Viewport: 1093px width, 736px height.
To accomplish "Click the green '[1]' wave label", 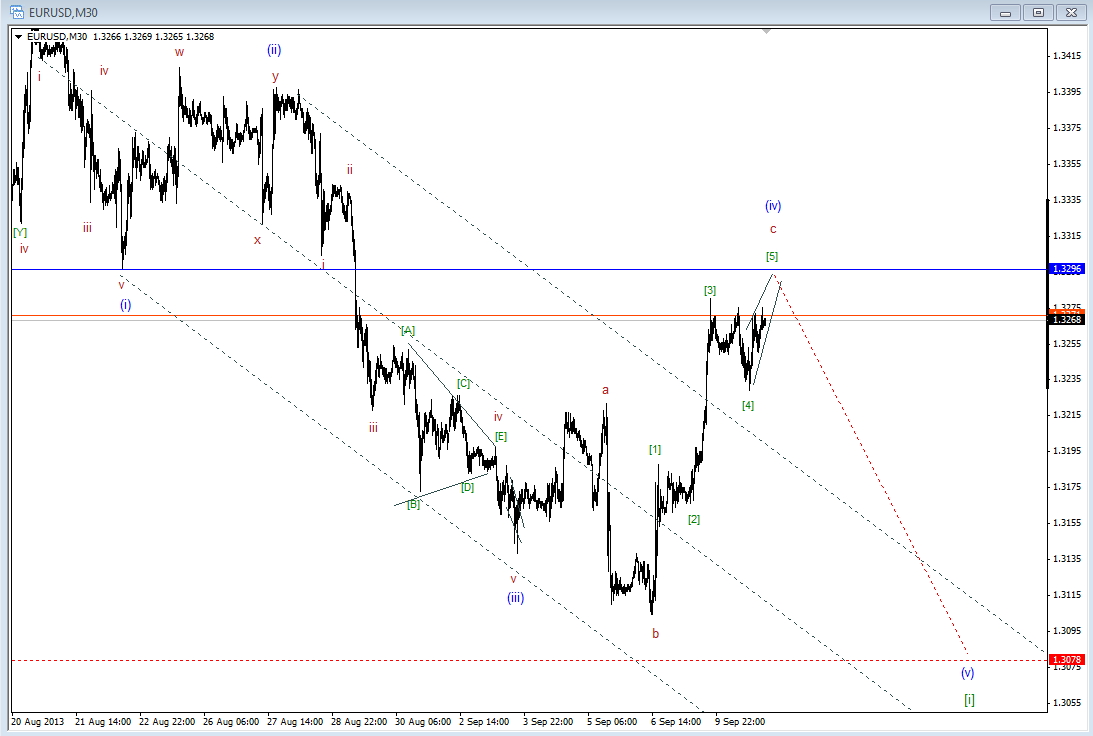I will point(655,450).
